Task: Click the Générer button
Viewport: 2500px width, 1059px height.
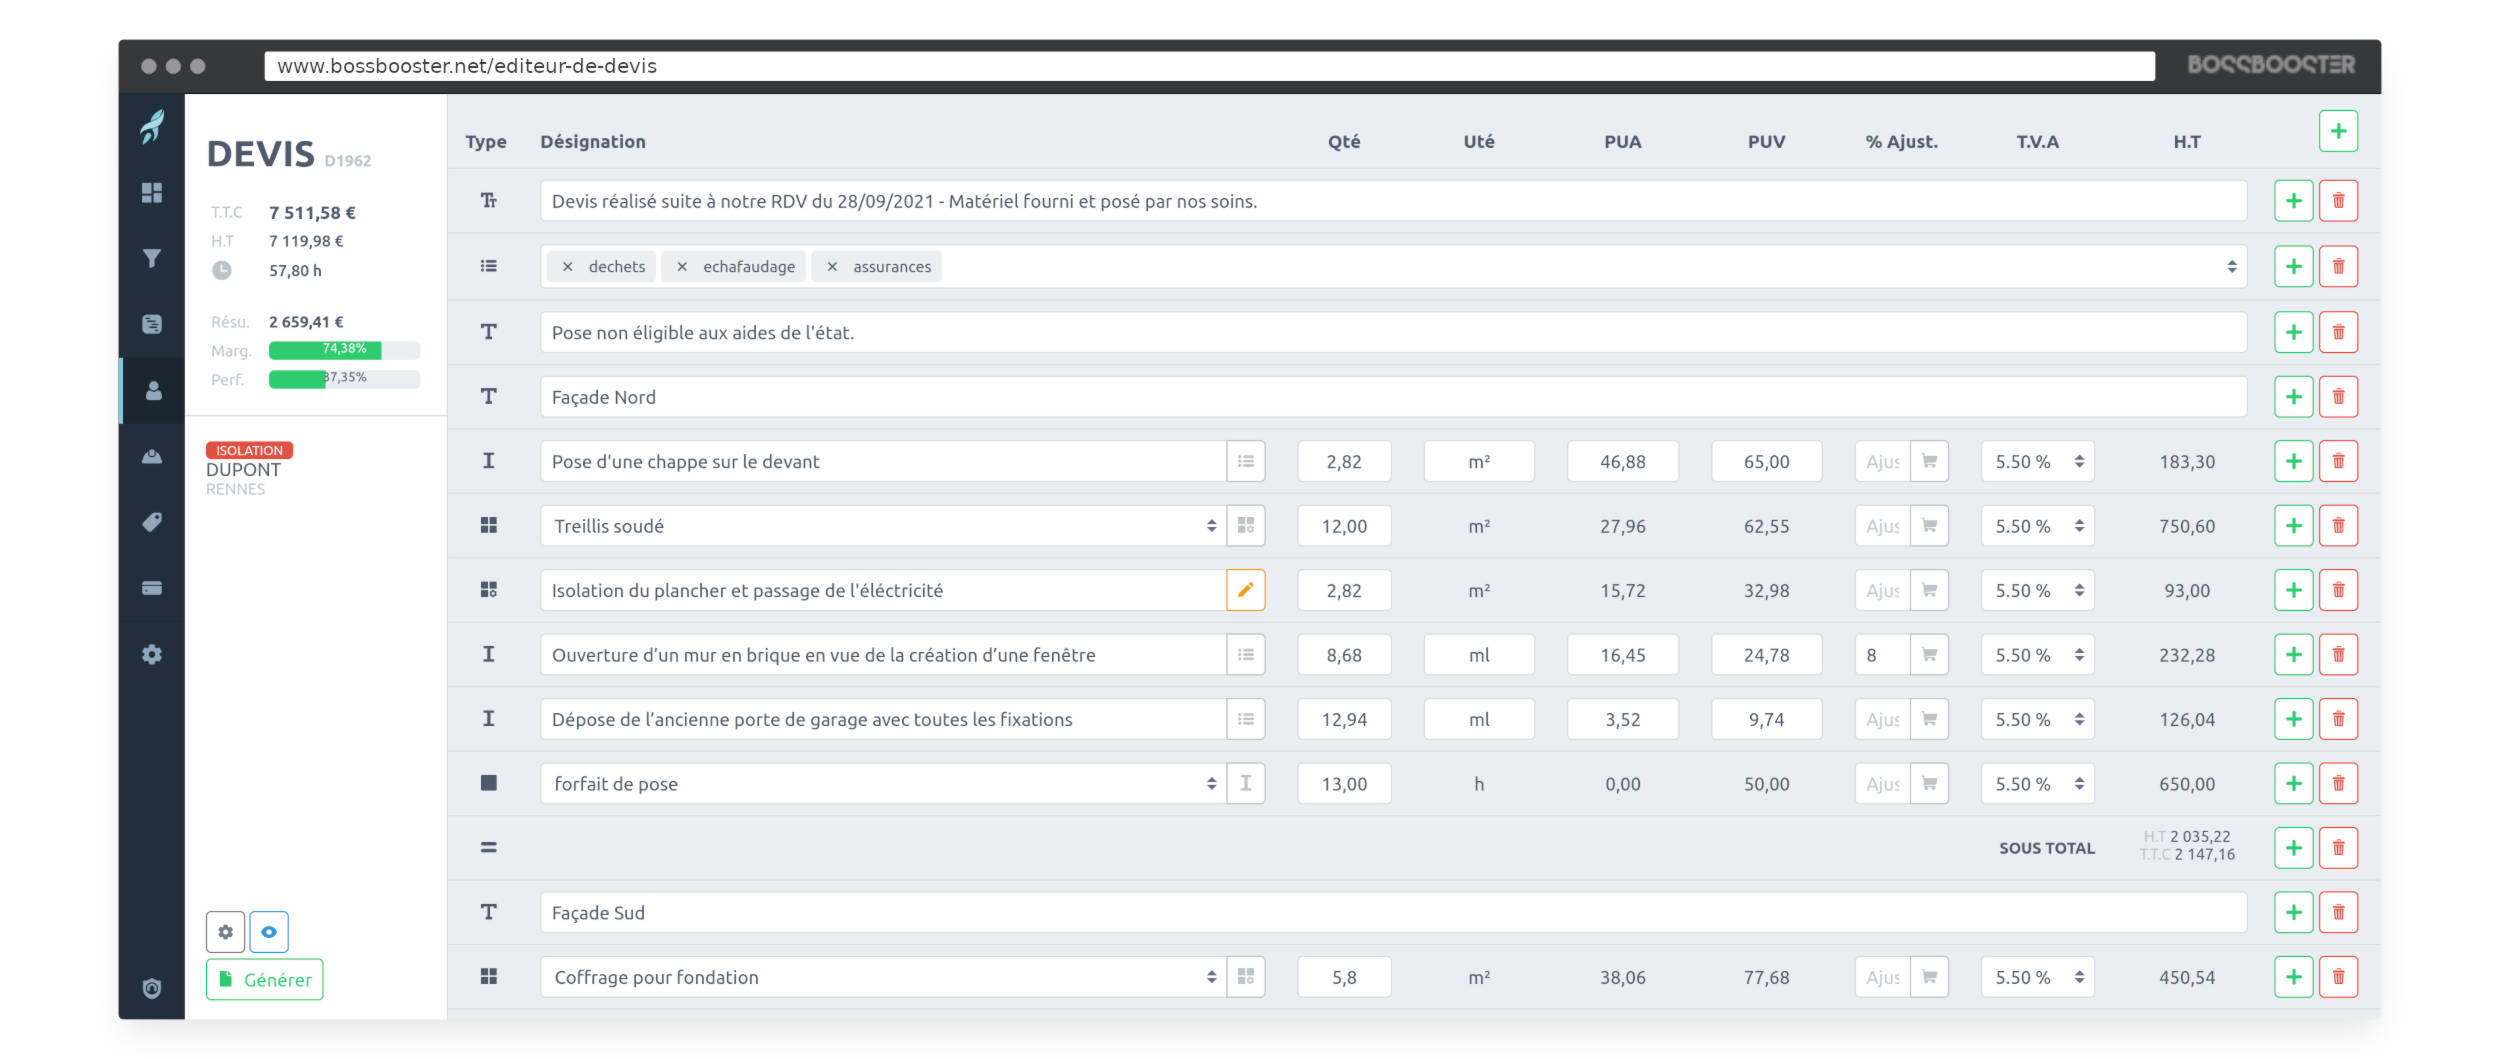Action: [265, 980]
